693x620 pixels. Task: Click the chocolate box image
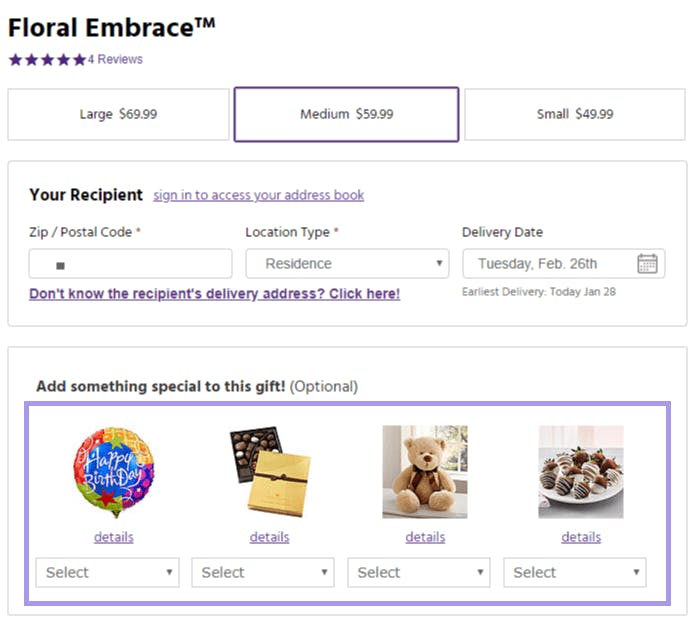[x=270, y=472]
